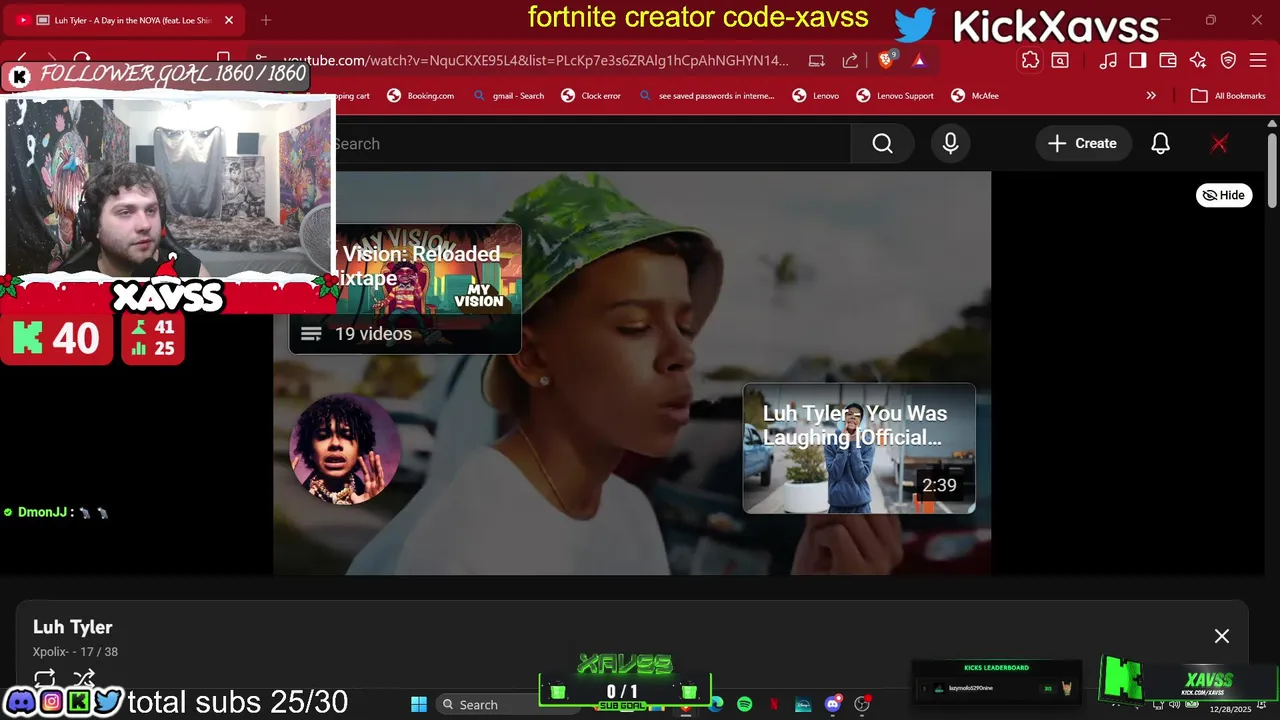Open the saved passwords bookmark
Viewport: 1280px width, 720px height.
(707, 96)
